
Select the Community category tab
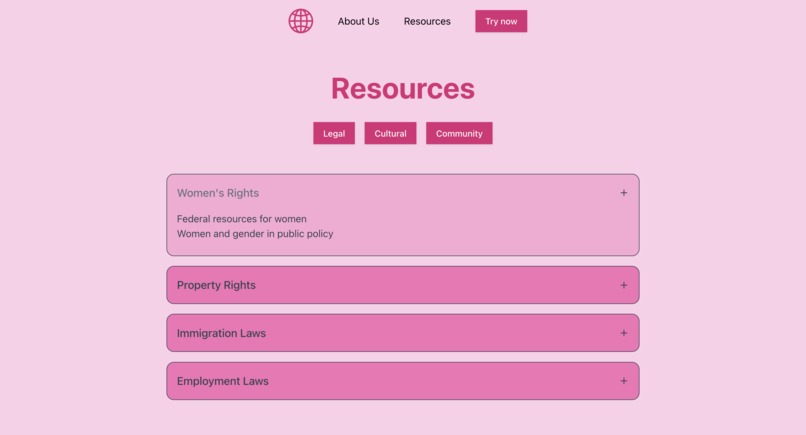(459, 133)
